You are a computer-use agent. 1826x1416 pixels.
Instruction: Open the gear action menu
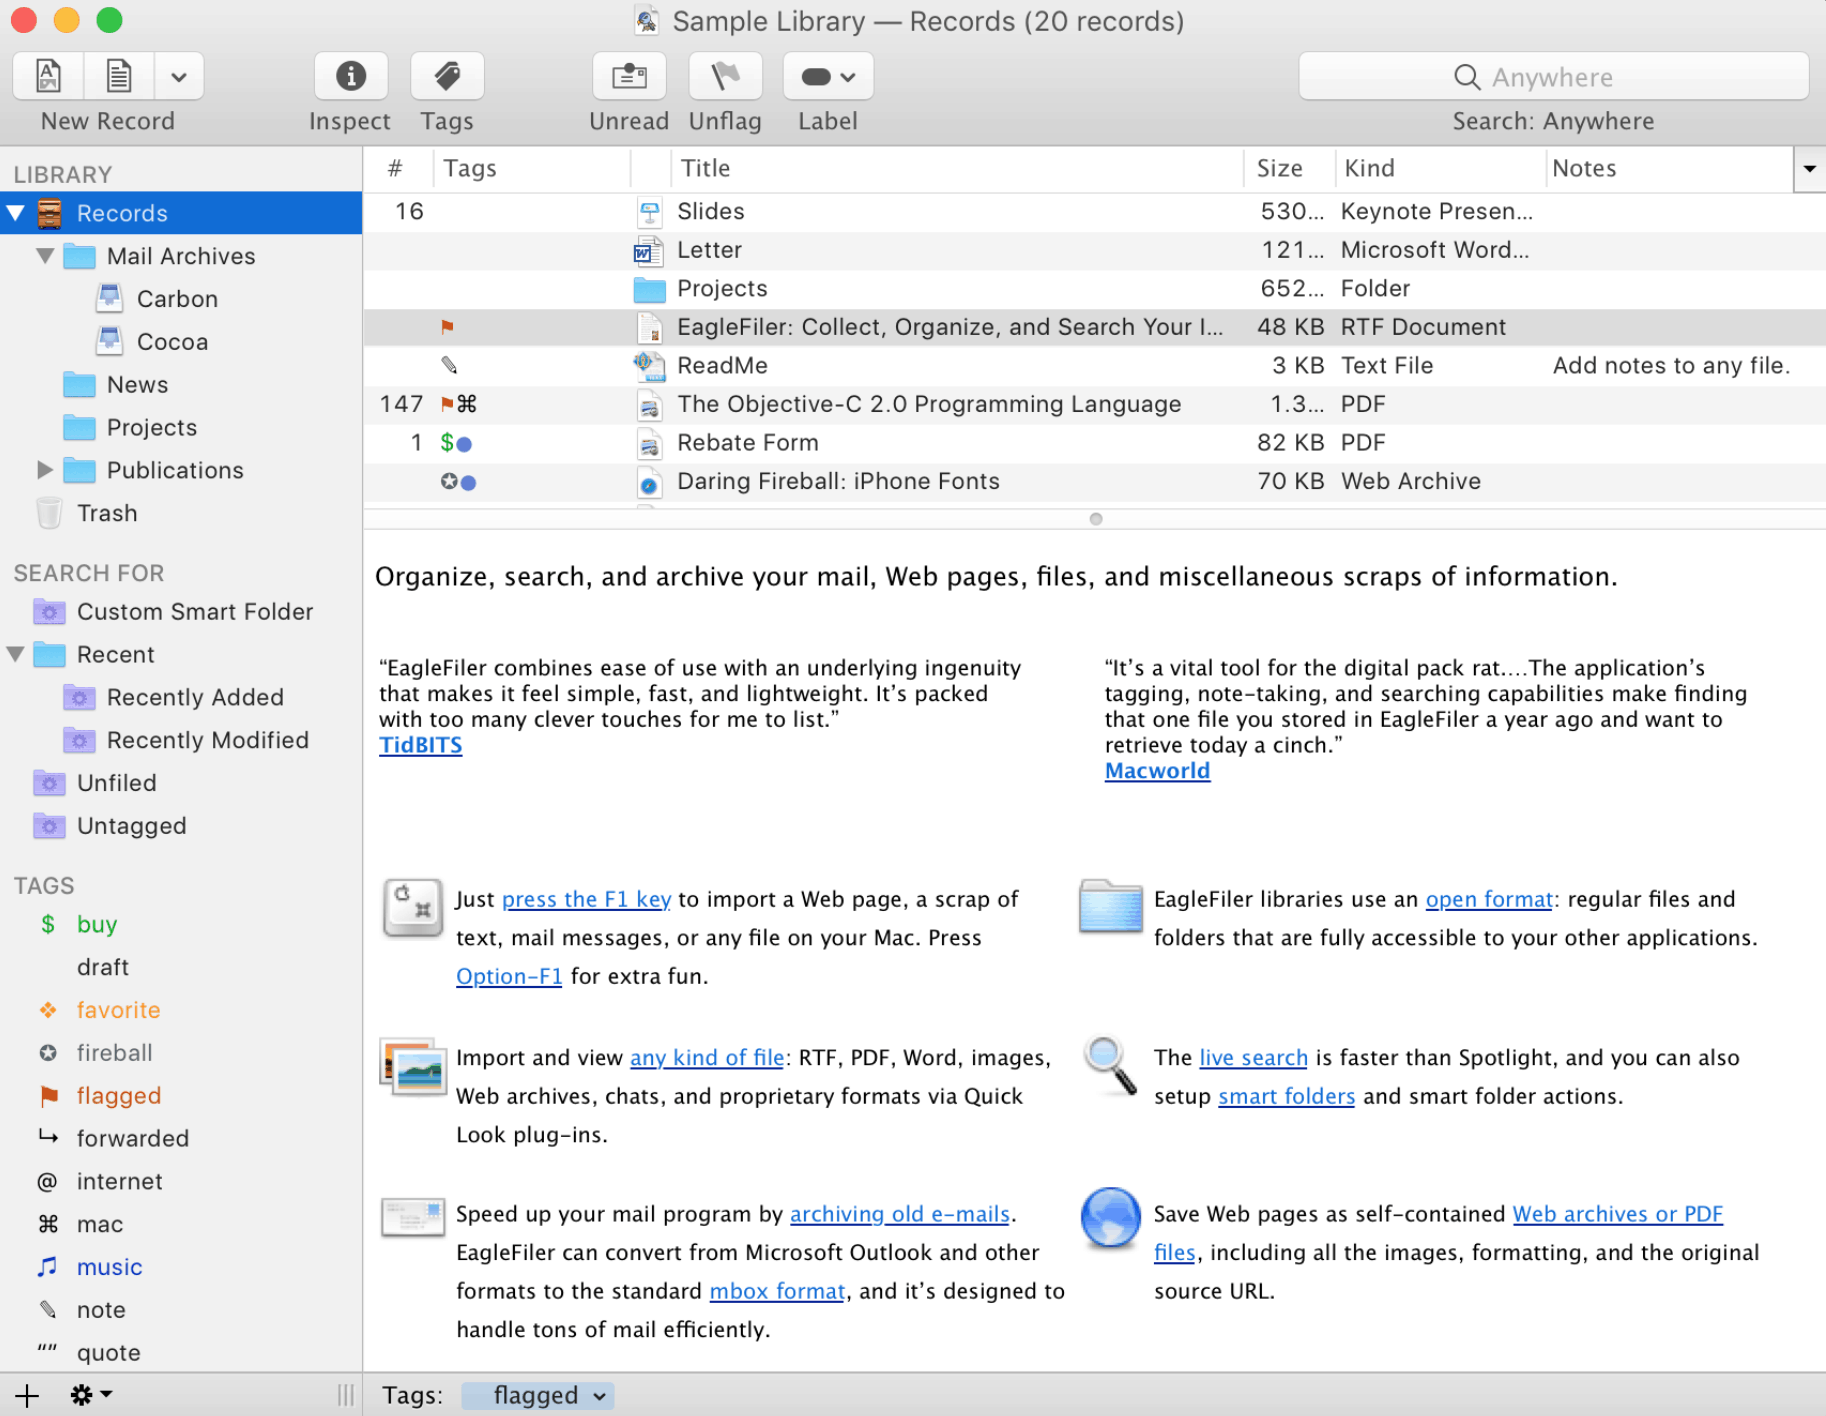[91, 1395]
